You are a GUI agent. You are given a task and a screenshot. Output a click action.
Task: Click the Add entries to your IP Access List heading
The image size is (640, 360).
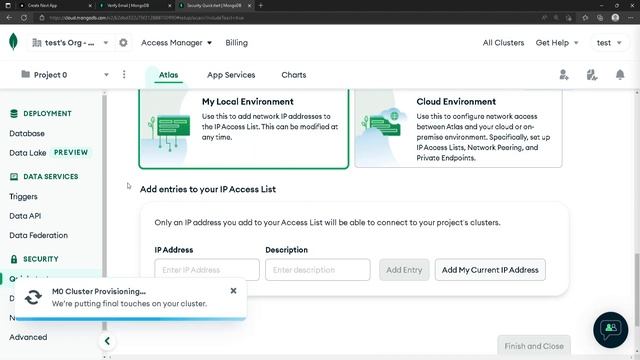click(x=208, y=189)
